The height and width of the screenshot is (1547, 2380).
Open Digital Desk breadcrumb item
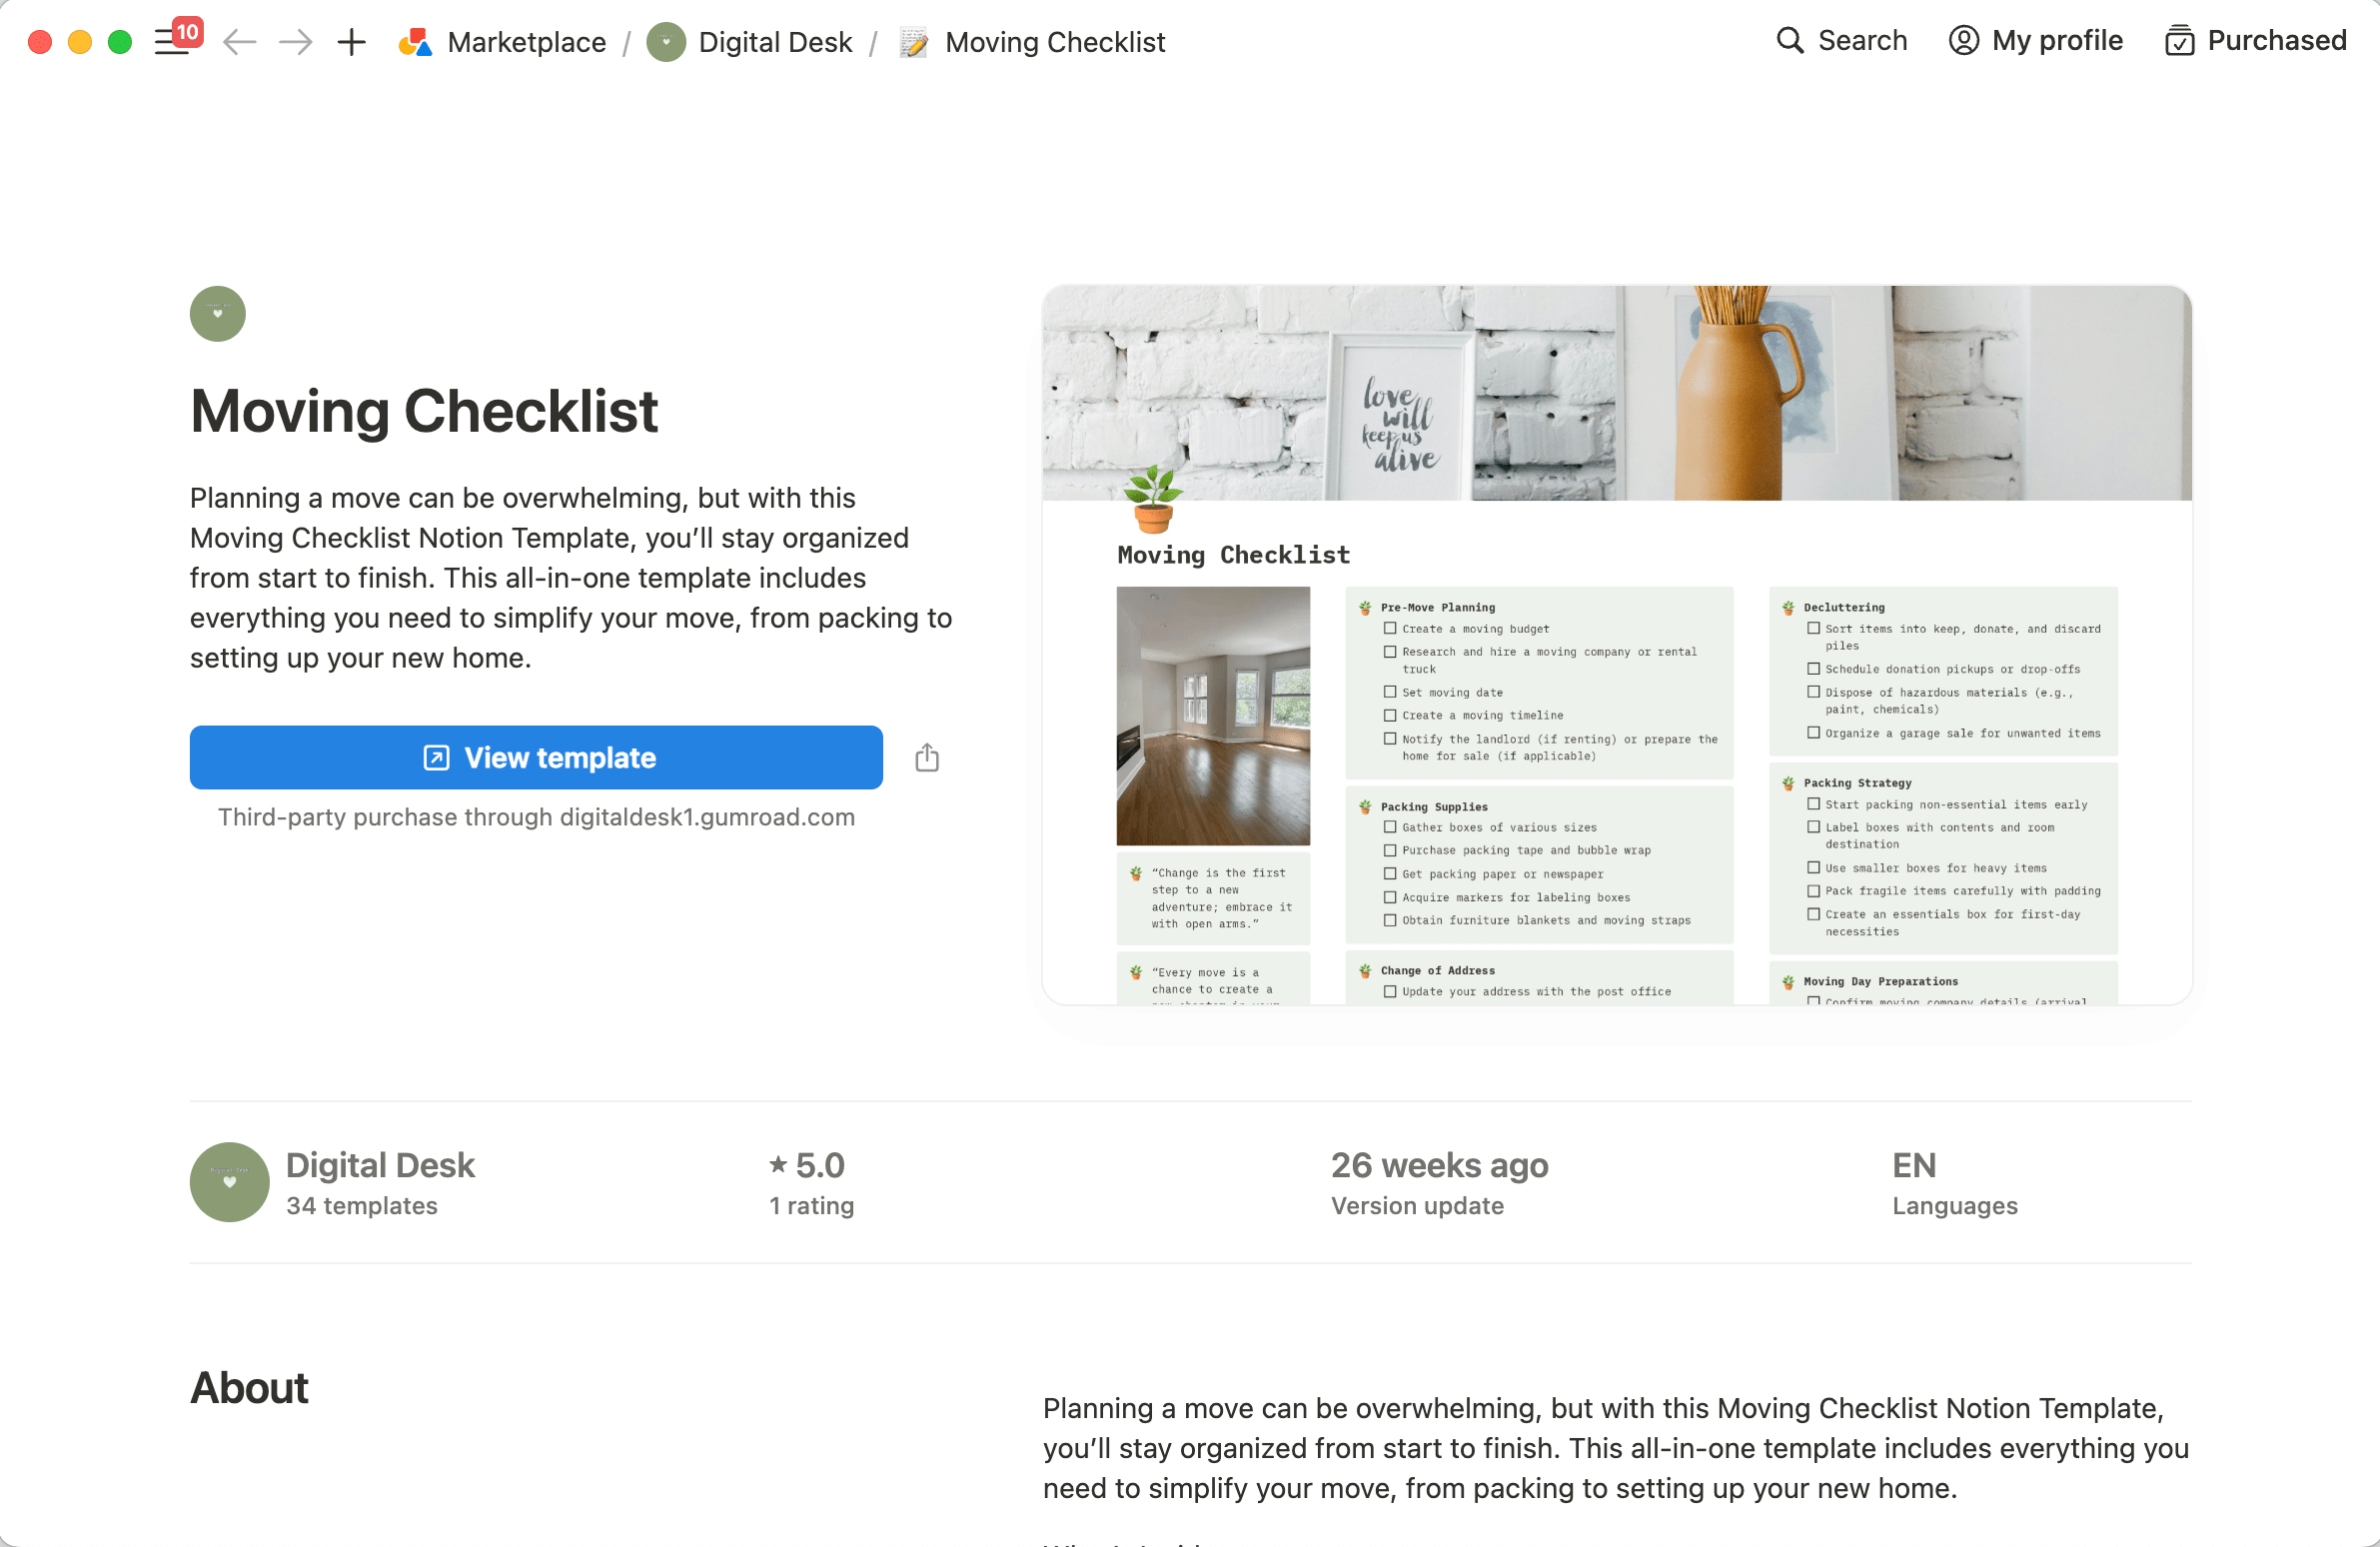774,42
